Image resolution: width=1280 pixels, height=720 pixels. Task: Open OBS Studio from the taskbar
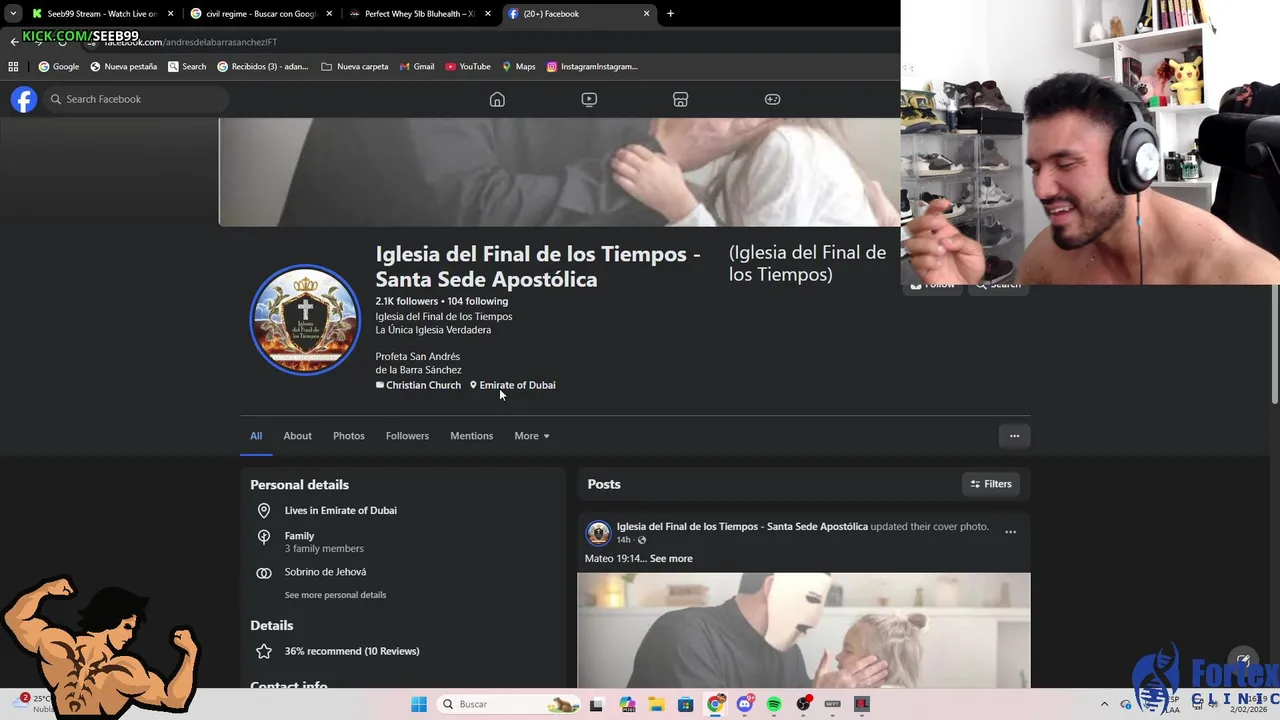click(x=803, y=704)
